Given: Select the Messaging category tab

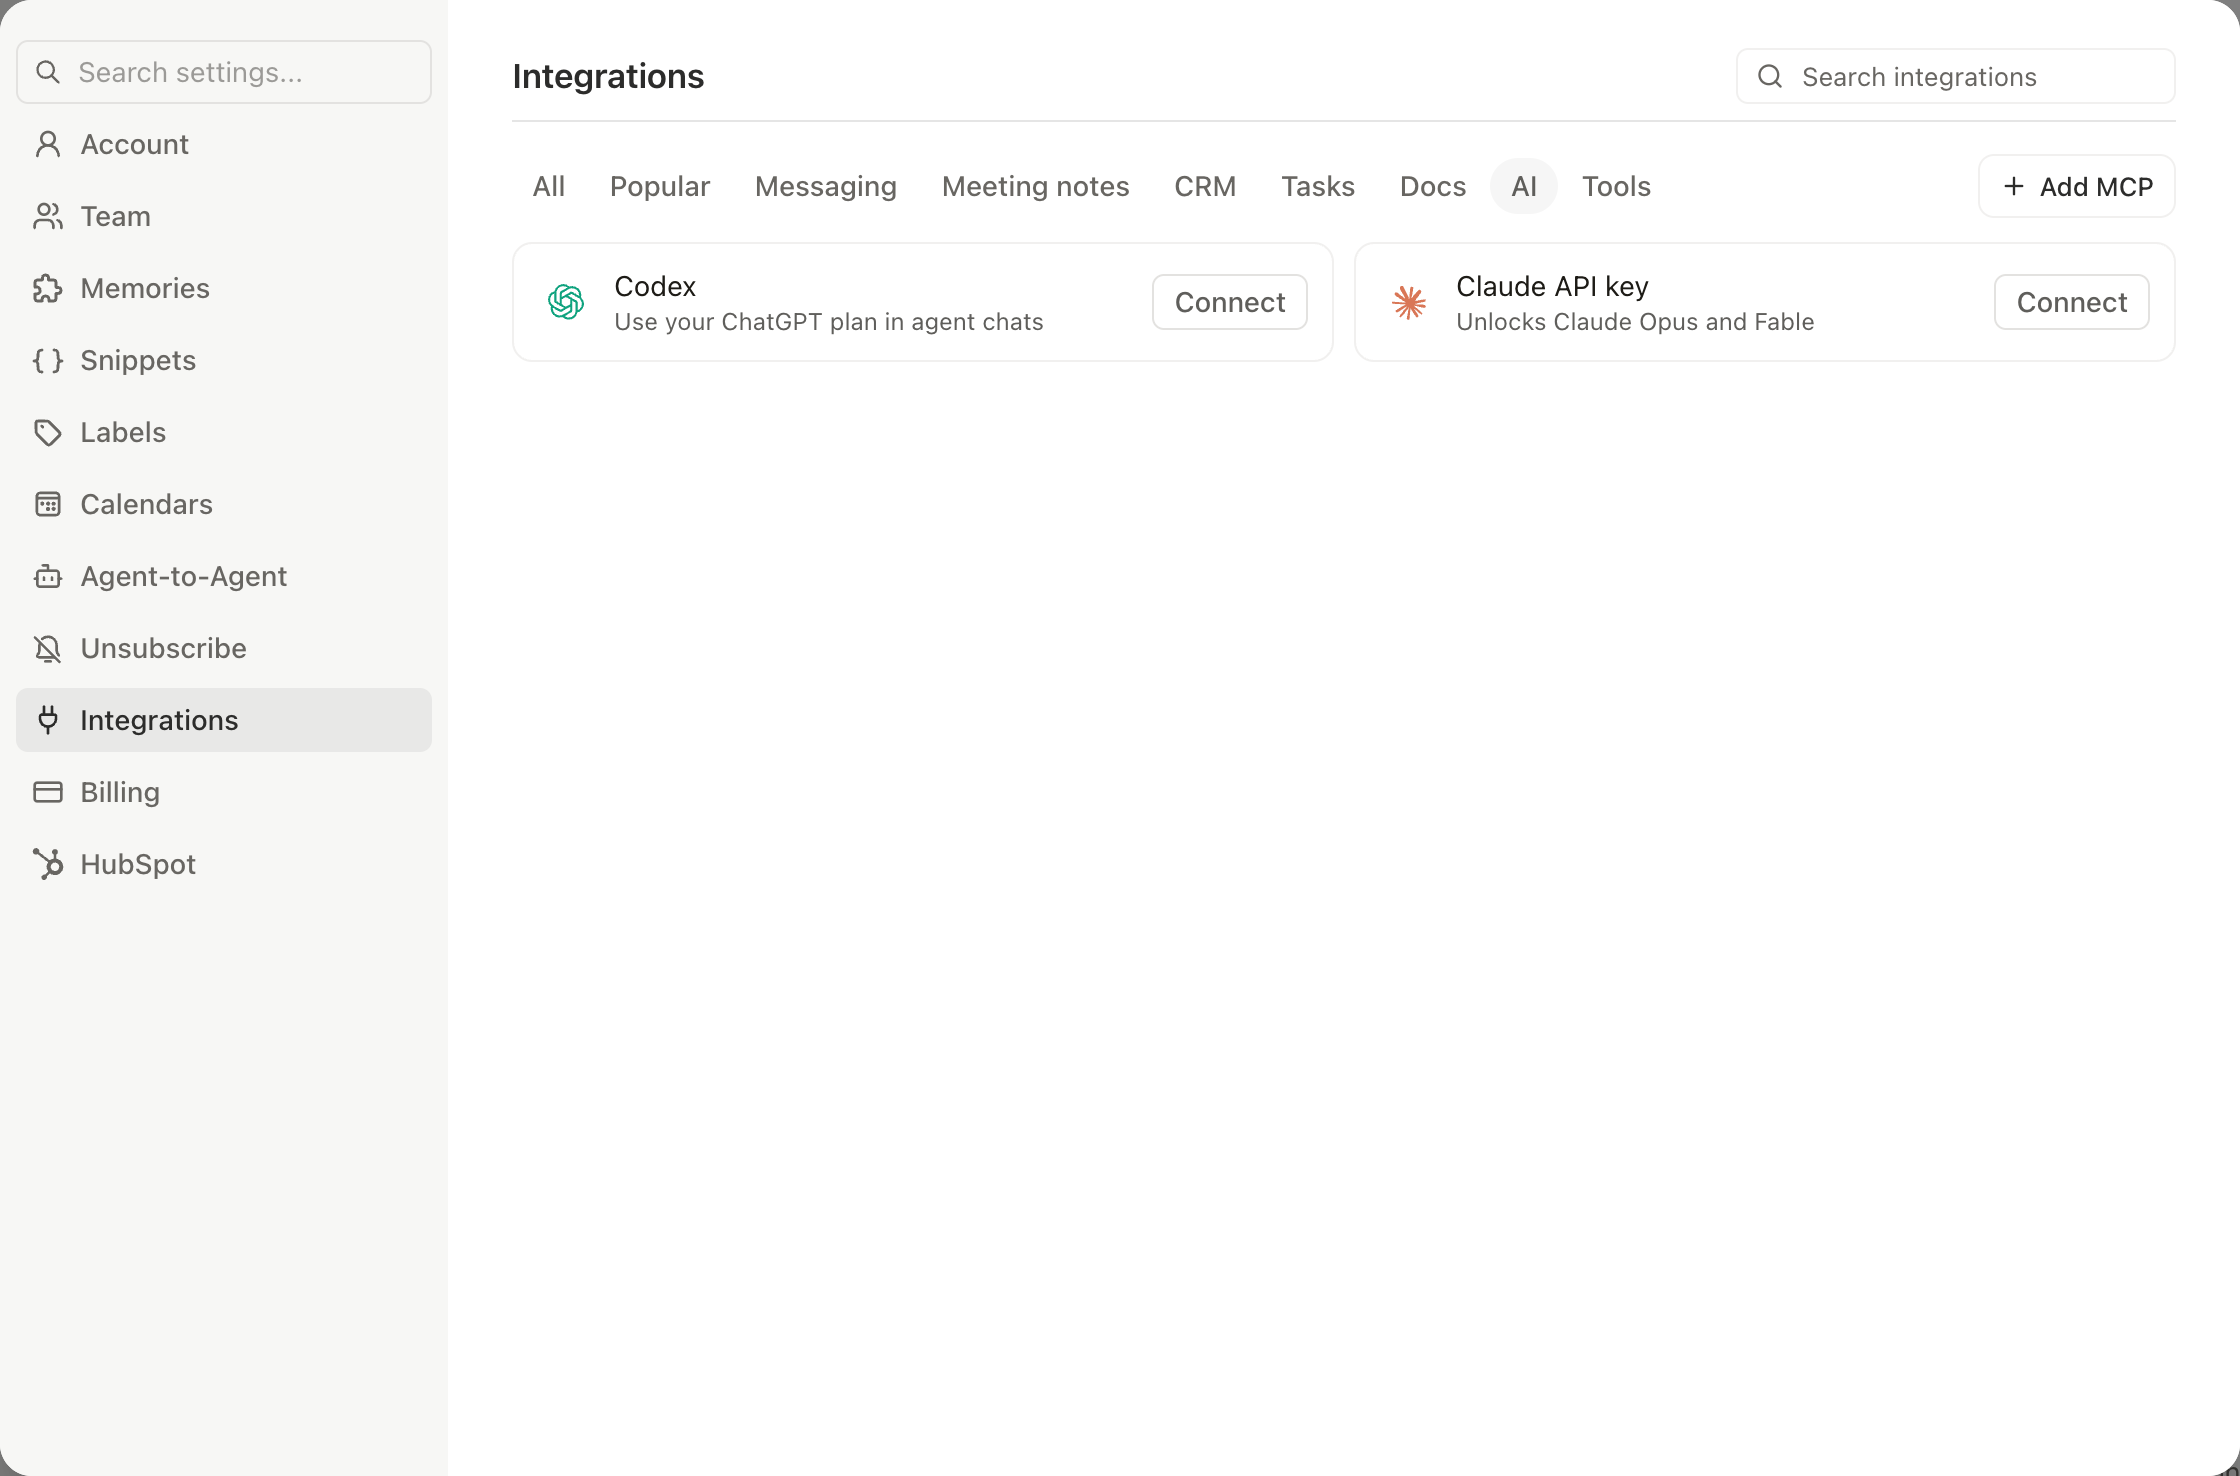Looking at the screenshot, I should tap(826, 186).
